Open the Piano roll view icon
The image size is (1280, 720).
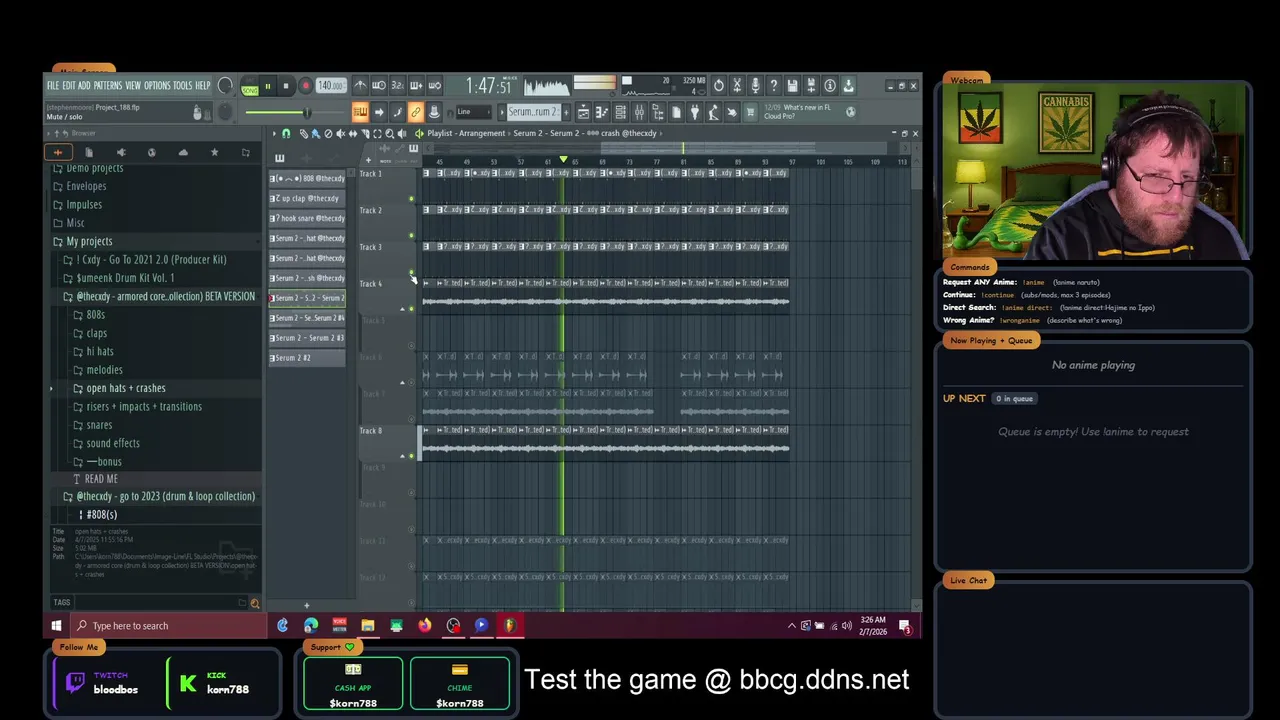coord(601,112)
